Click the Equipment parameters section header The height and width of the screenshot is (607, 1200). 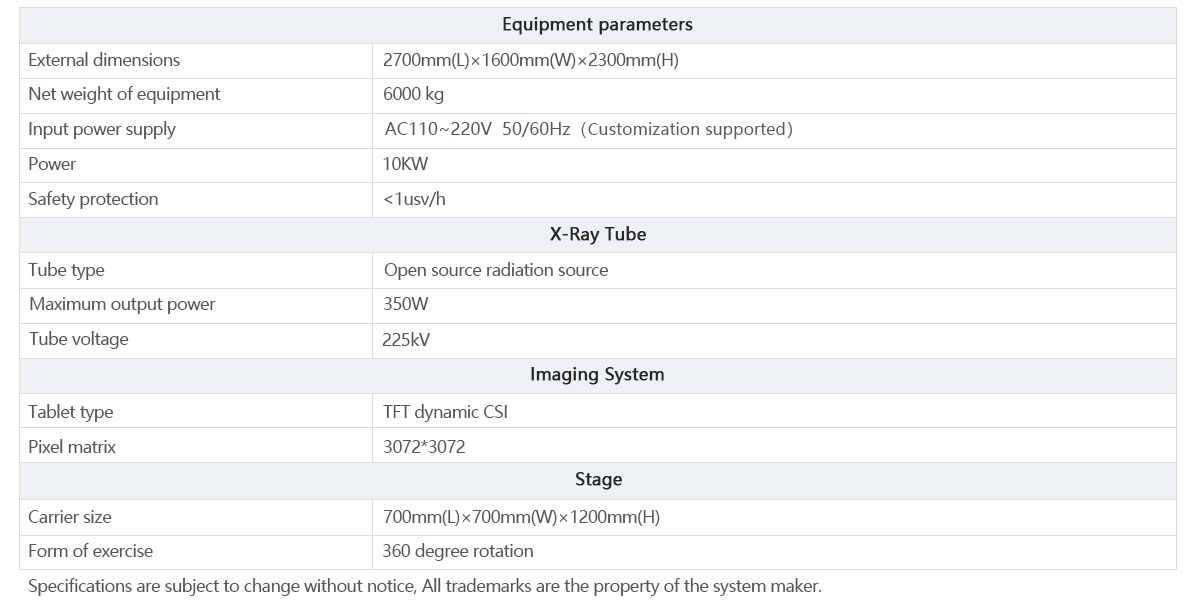click(x=597, y=25)
